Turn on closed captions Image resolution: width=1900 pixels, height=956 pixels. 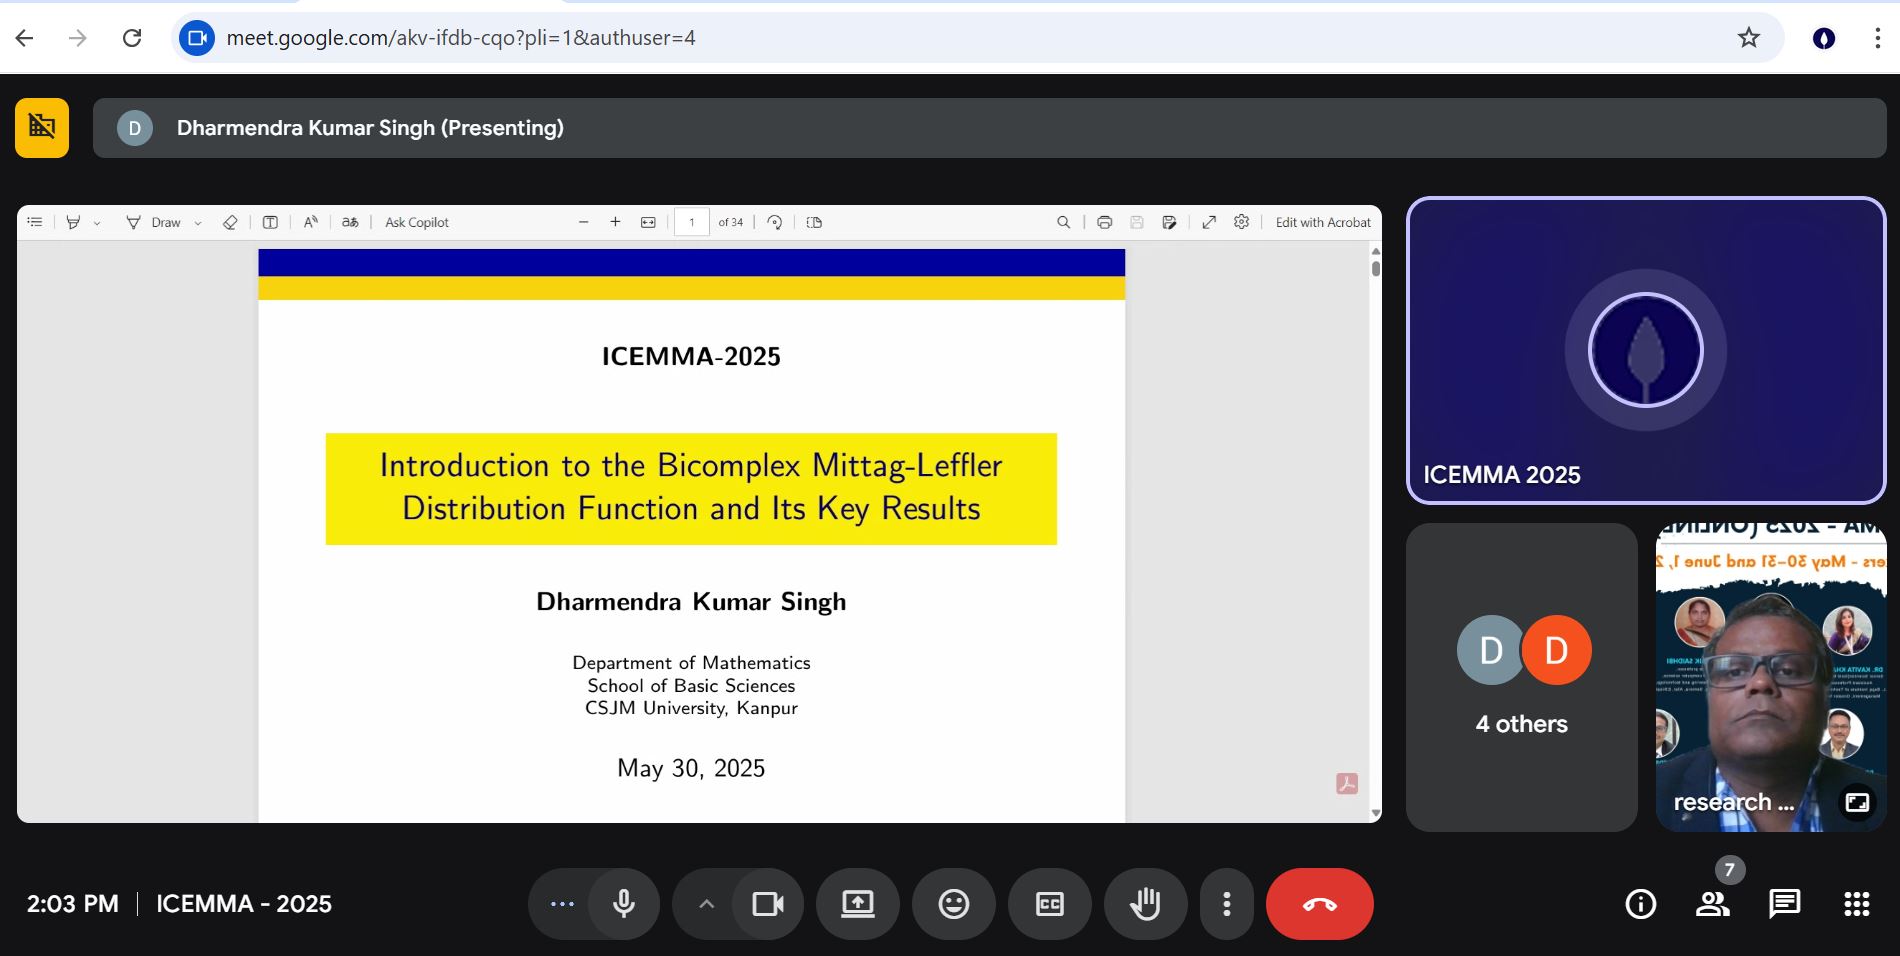pyautogui.click(x=1049, y=904)
